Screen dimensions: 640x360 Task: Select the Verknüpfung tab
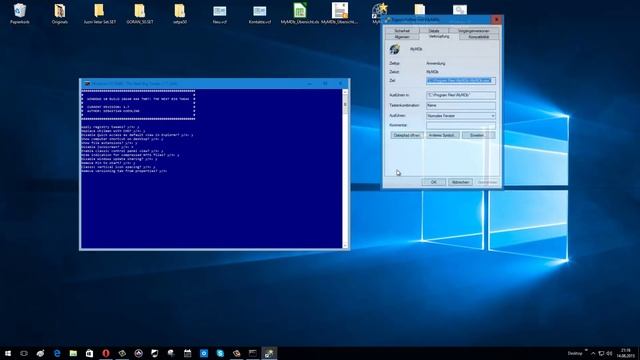coord(439,36)
